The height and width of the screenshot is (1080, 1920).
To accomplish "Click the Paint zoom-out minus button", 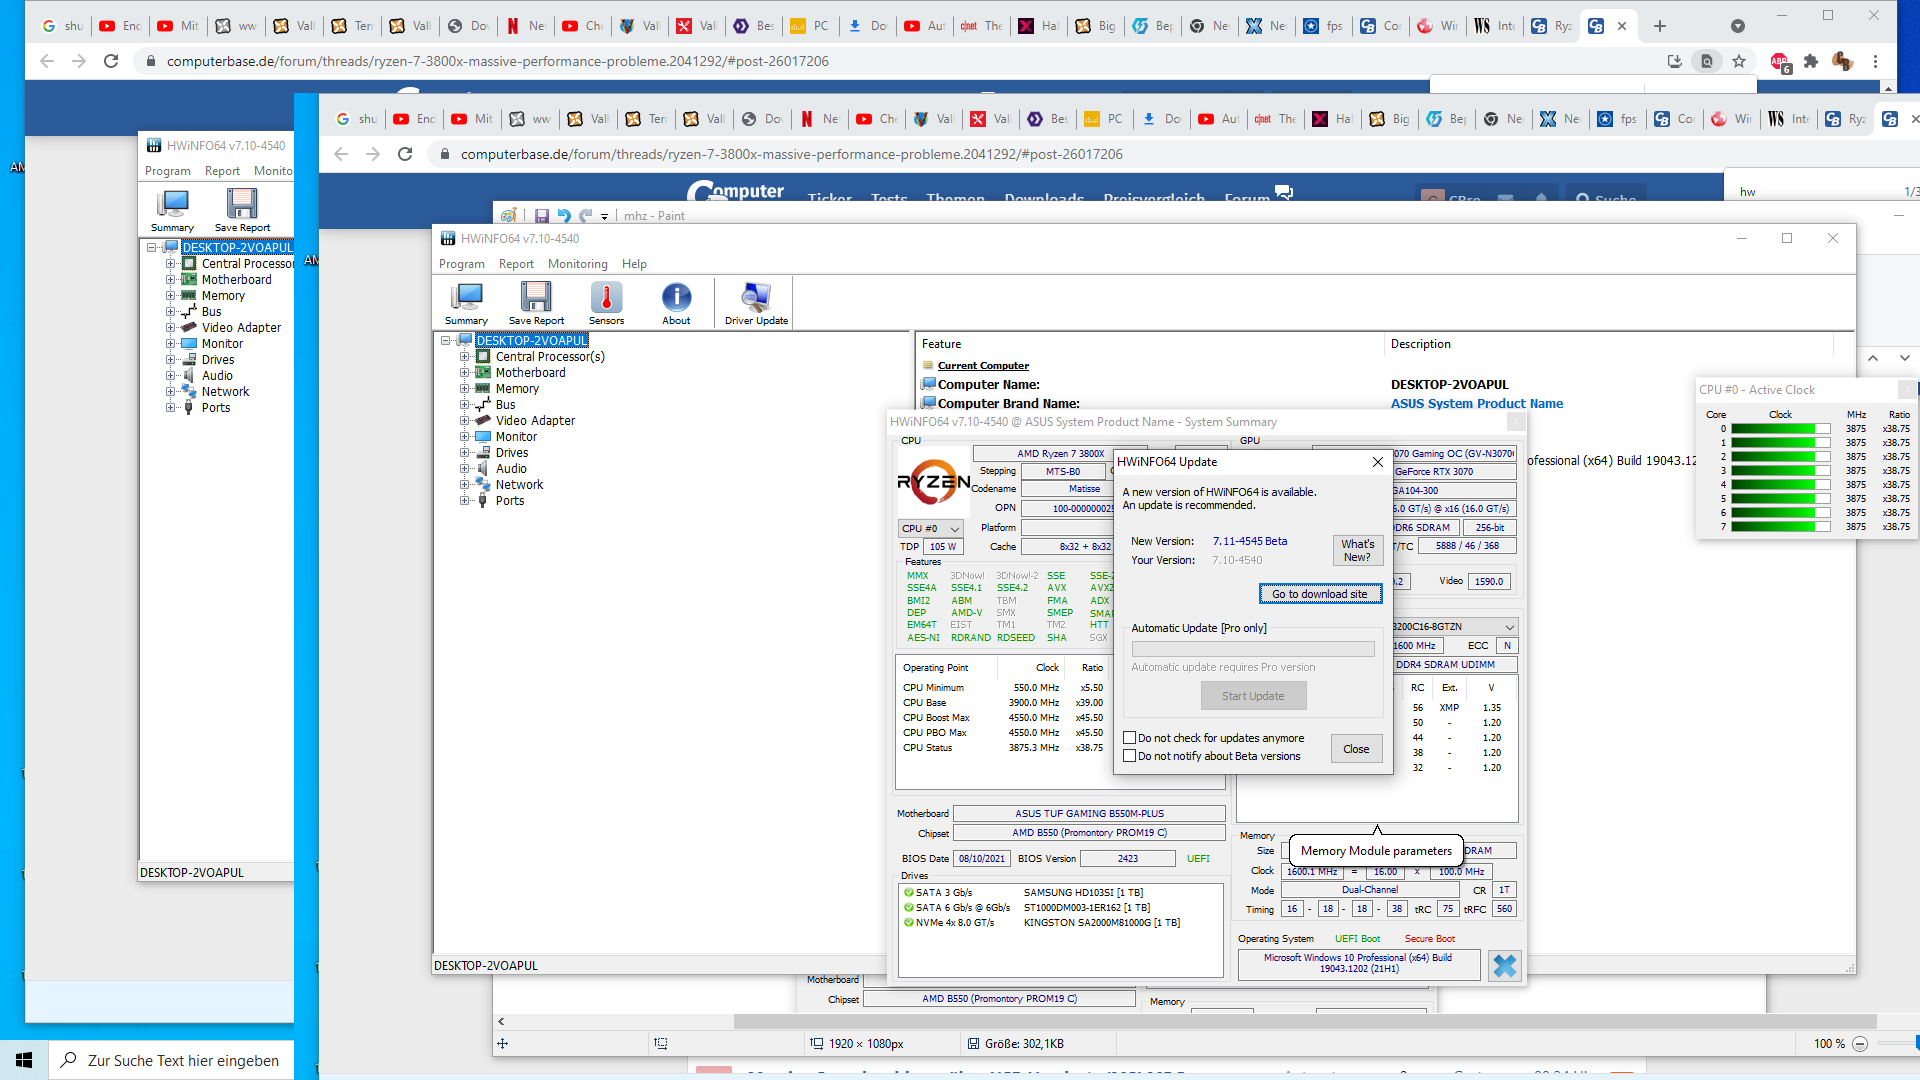I will 1860,1044.
